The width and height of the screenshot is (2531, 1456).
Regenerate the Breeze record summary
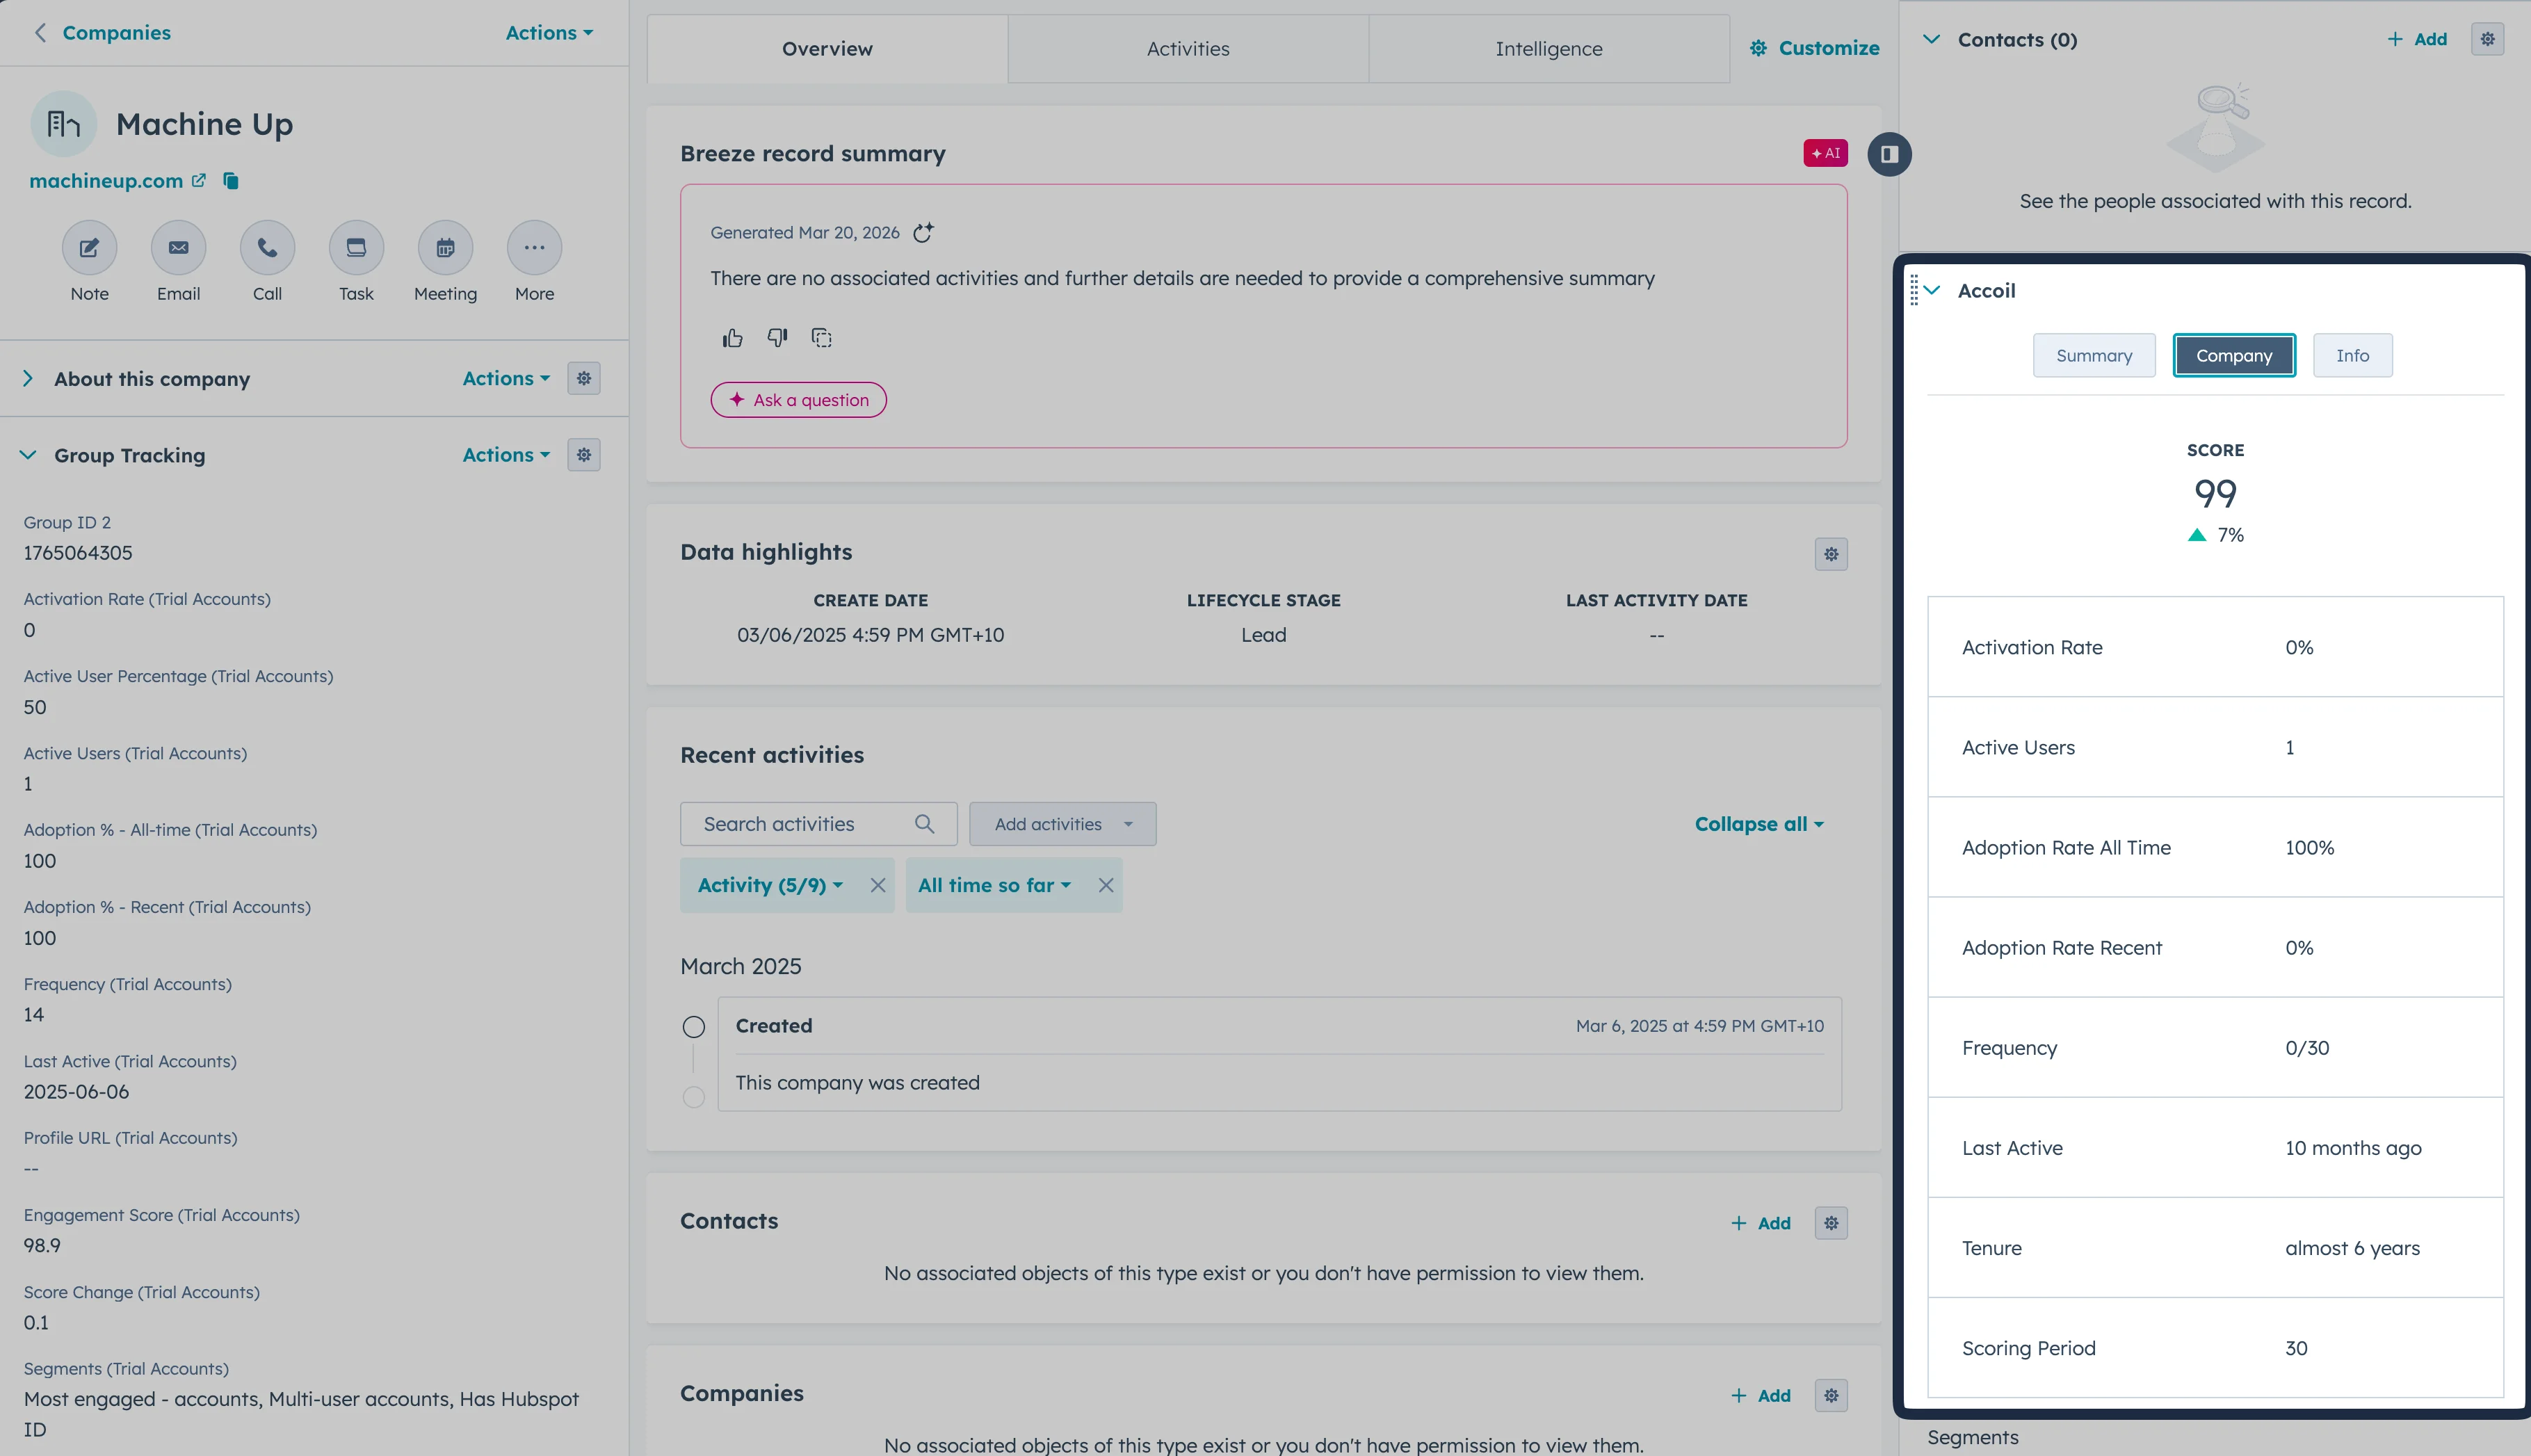[x=923, y=232]
